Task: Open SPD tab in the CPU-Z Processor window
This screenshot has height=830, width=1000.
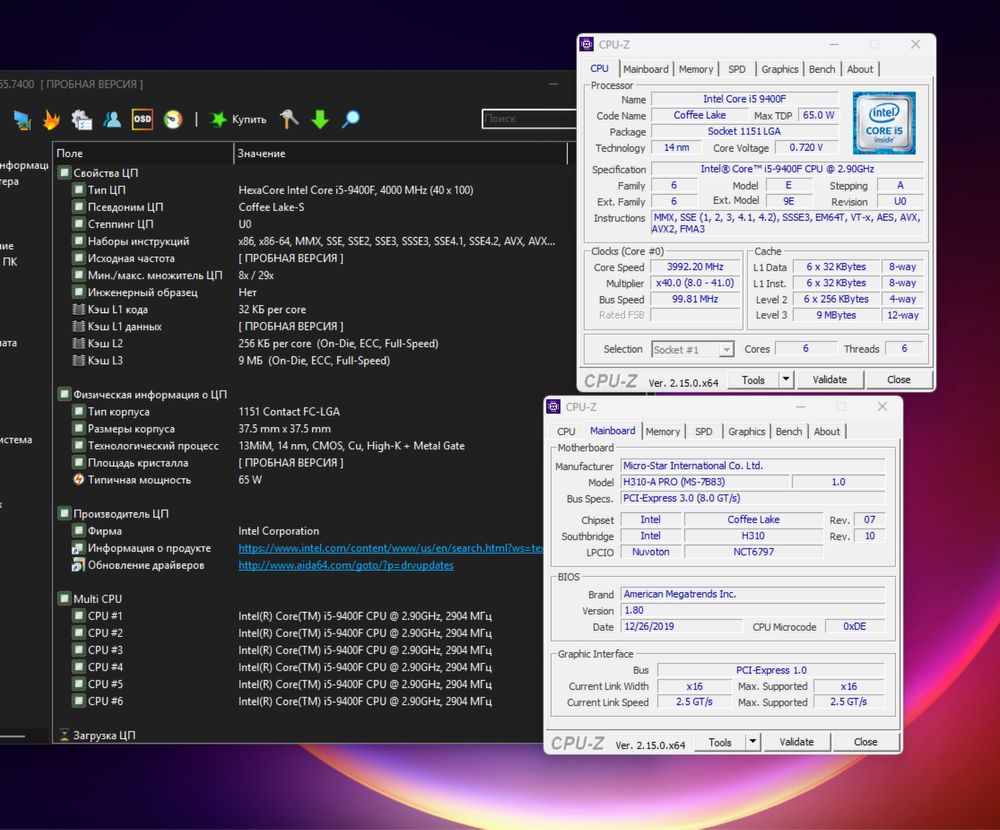Action: [x=737, y=69]
